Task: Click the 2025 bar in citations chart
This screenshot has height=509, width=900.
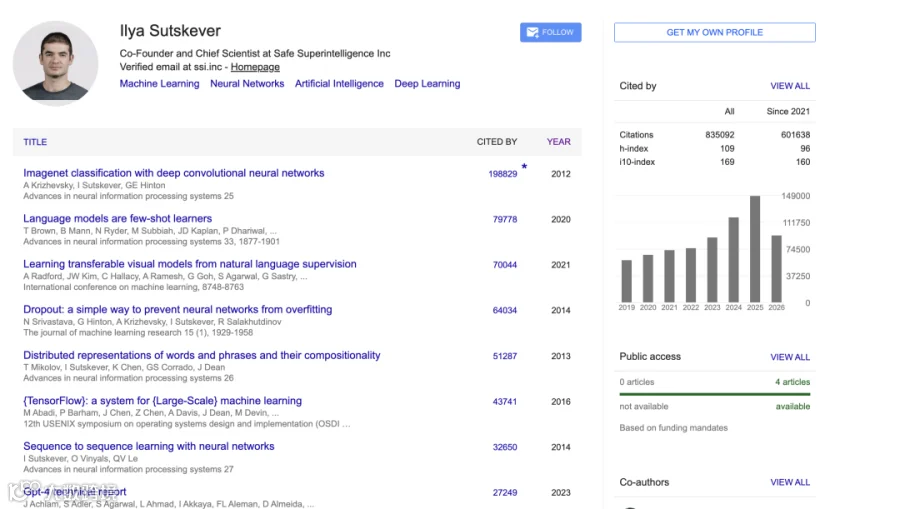Action: point(755,249)
